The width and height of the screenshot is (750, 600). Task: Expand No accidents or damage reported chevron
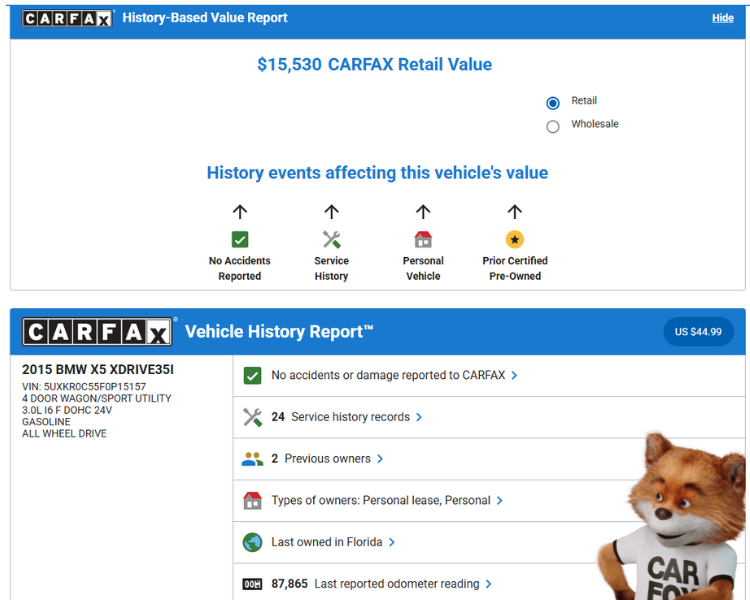point(514,376)
